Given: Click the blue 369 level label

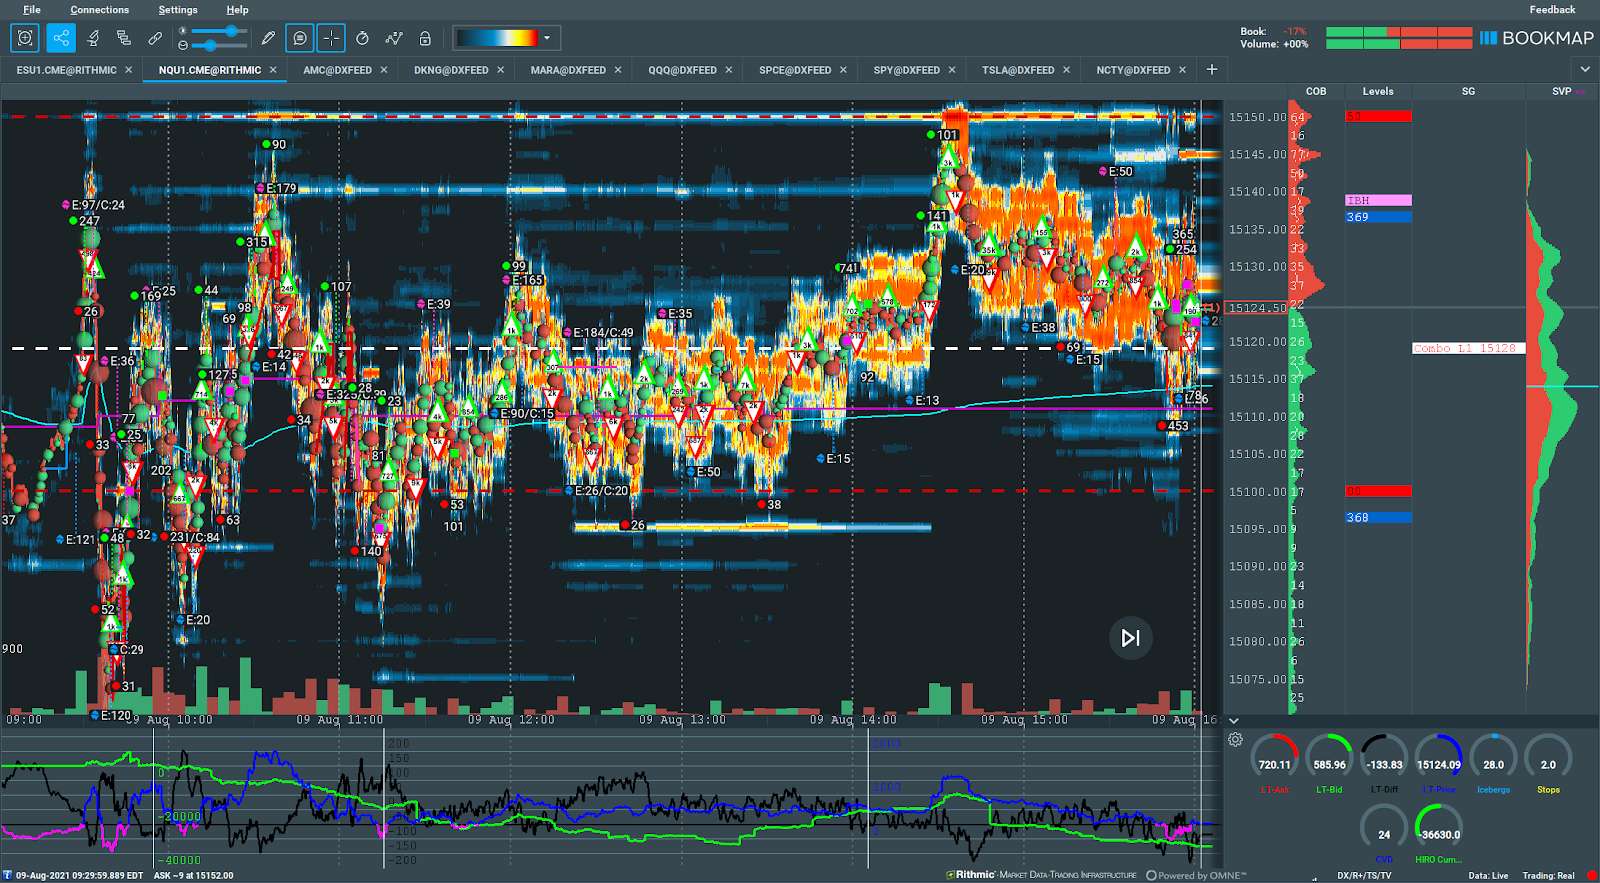Looking at the screenshot, I should tap(1378, 217).
